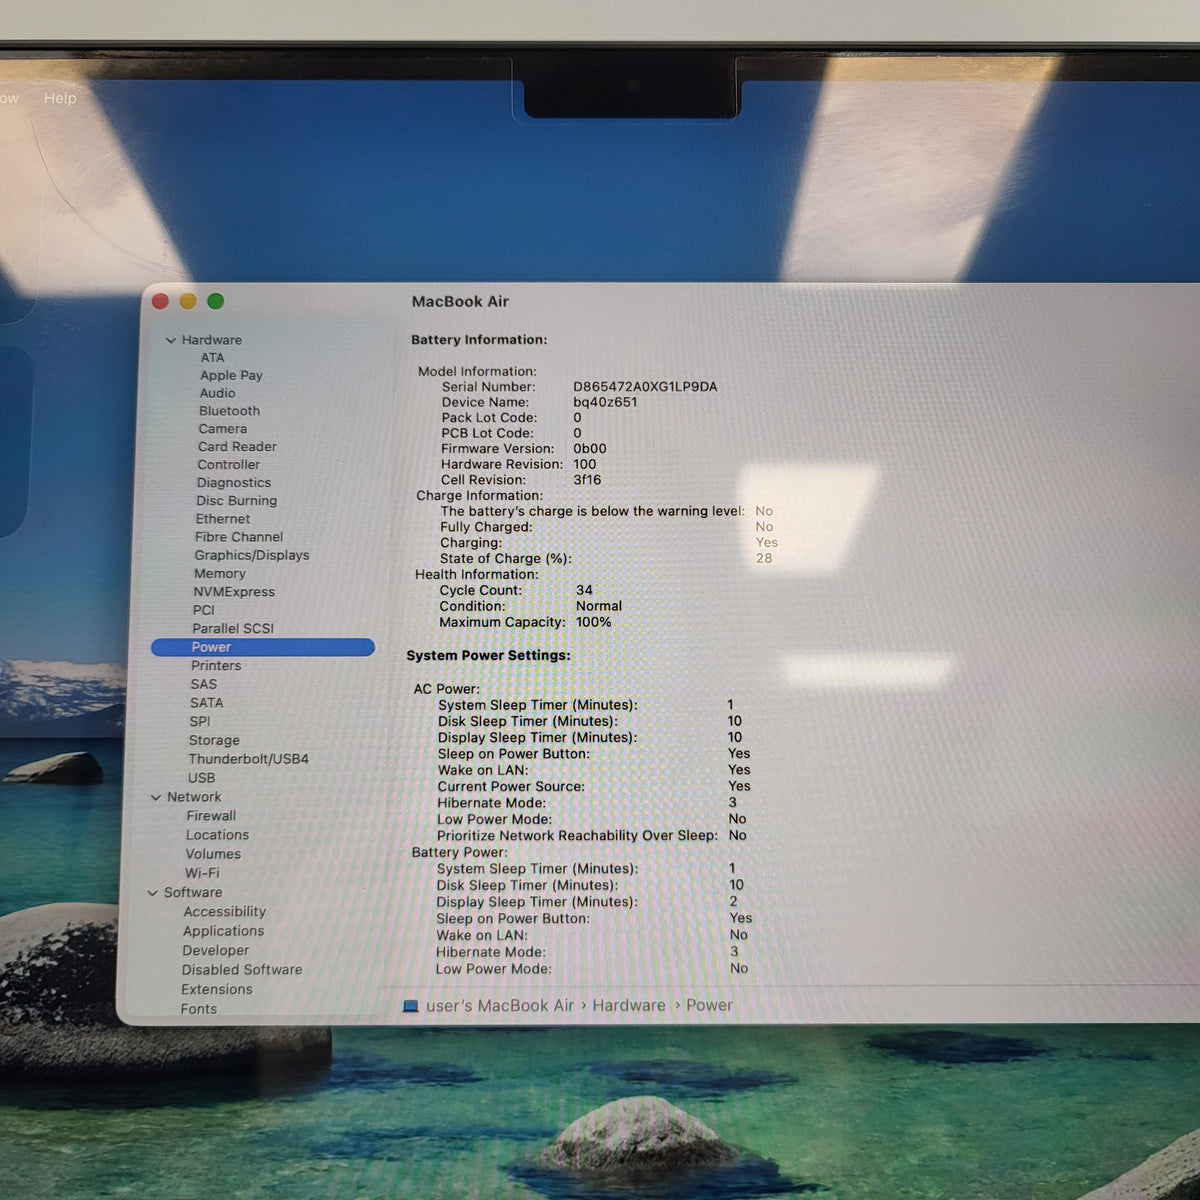Screen dimensions: 1200x1200
Task: Select Diagnostics in the sidebar
Action: (233, 483)
